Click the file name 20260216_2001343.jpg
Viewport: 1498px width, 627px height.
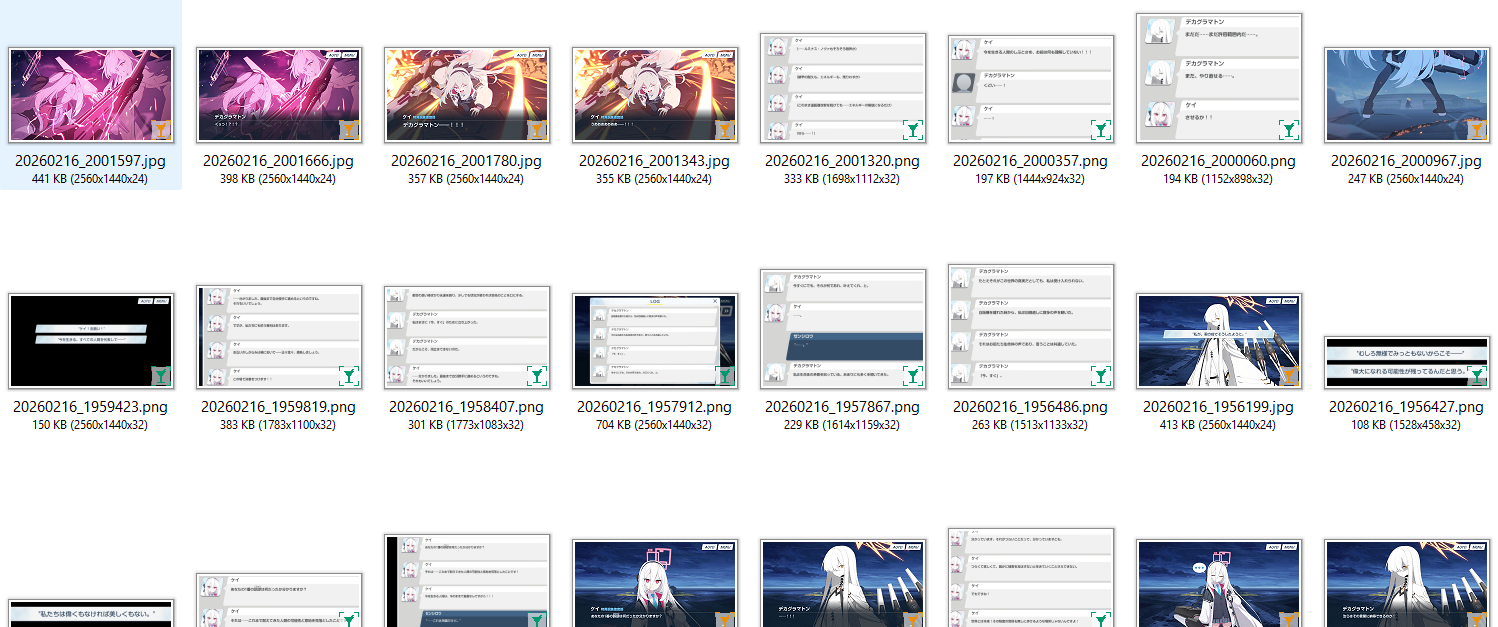[x=655, y=161]
